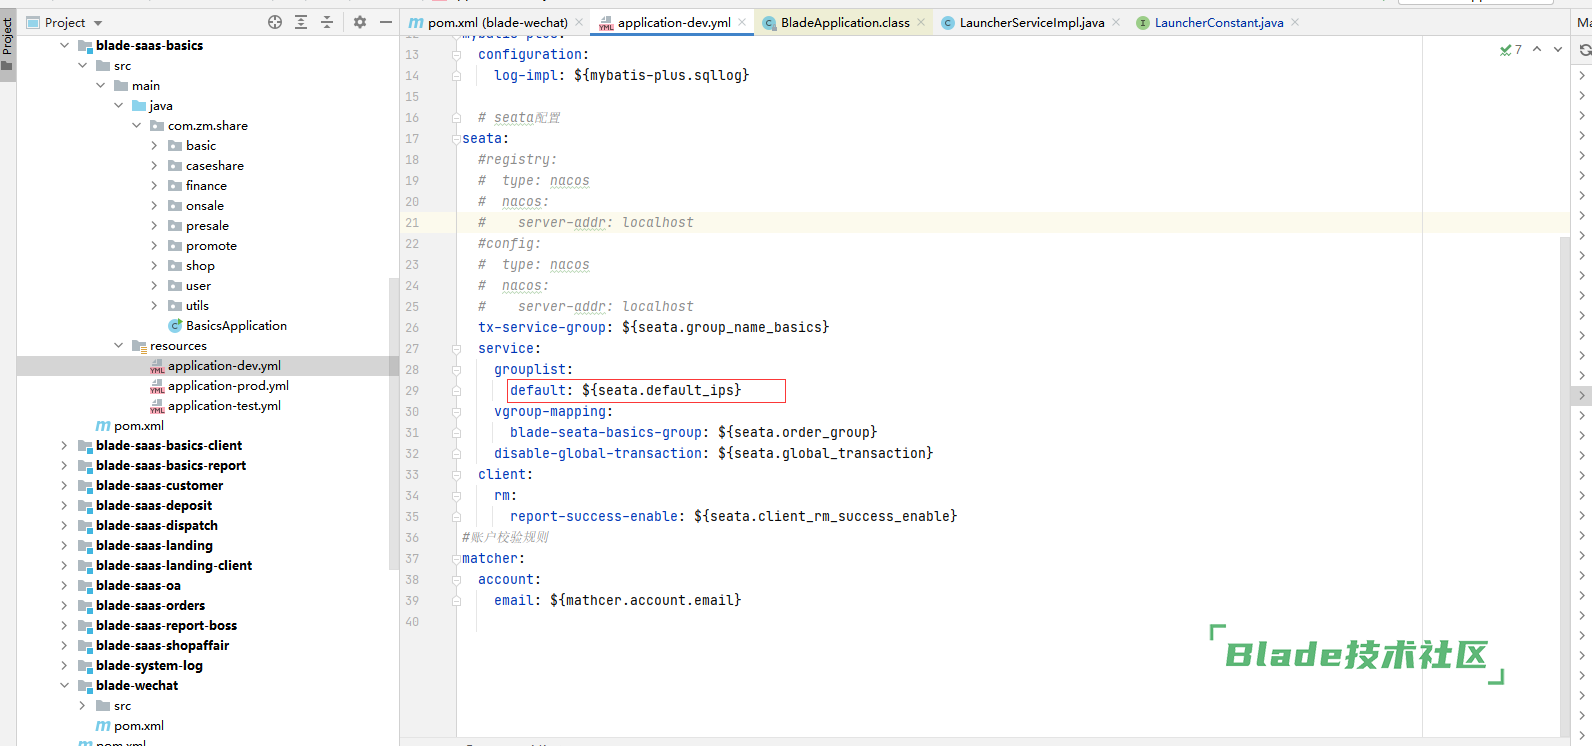
Task: Expand the basic package
Action: [x=155, y=145]
